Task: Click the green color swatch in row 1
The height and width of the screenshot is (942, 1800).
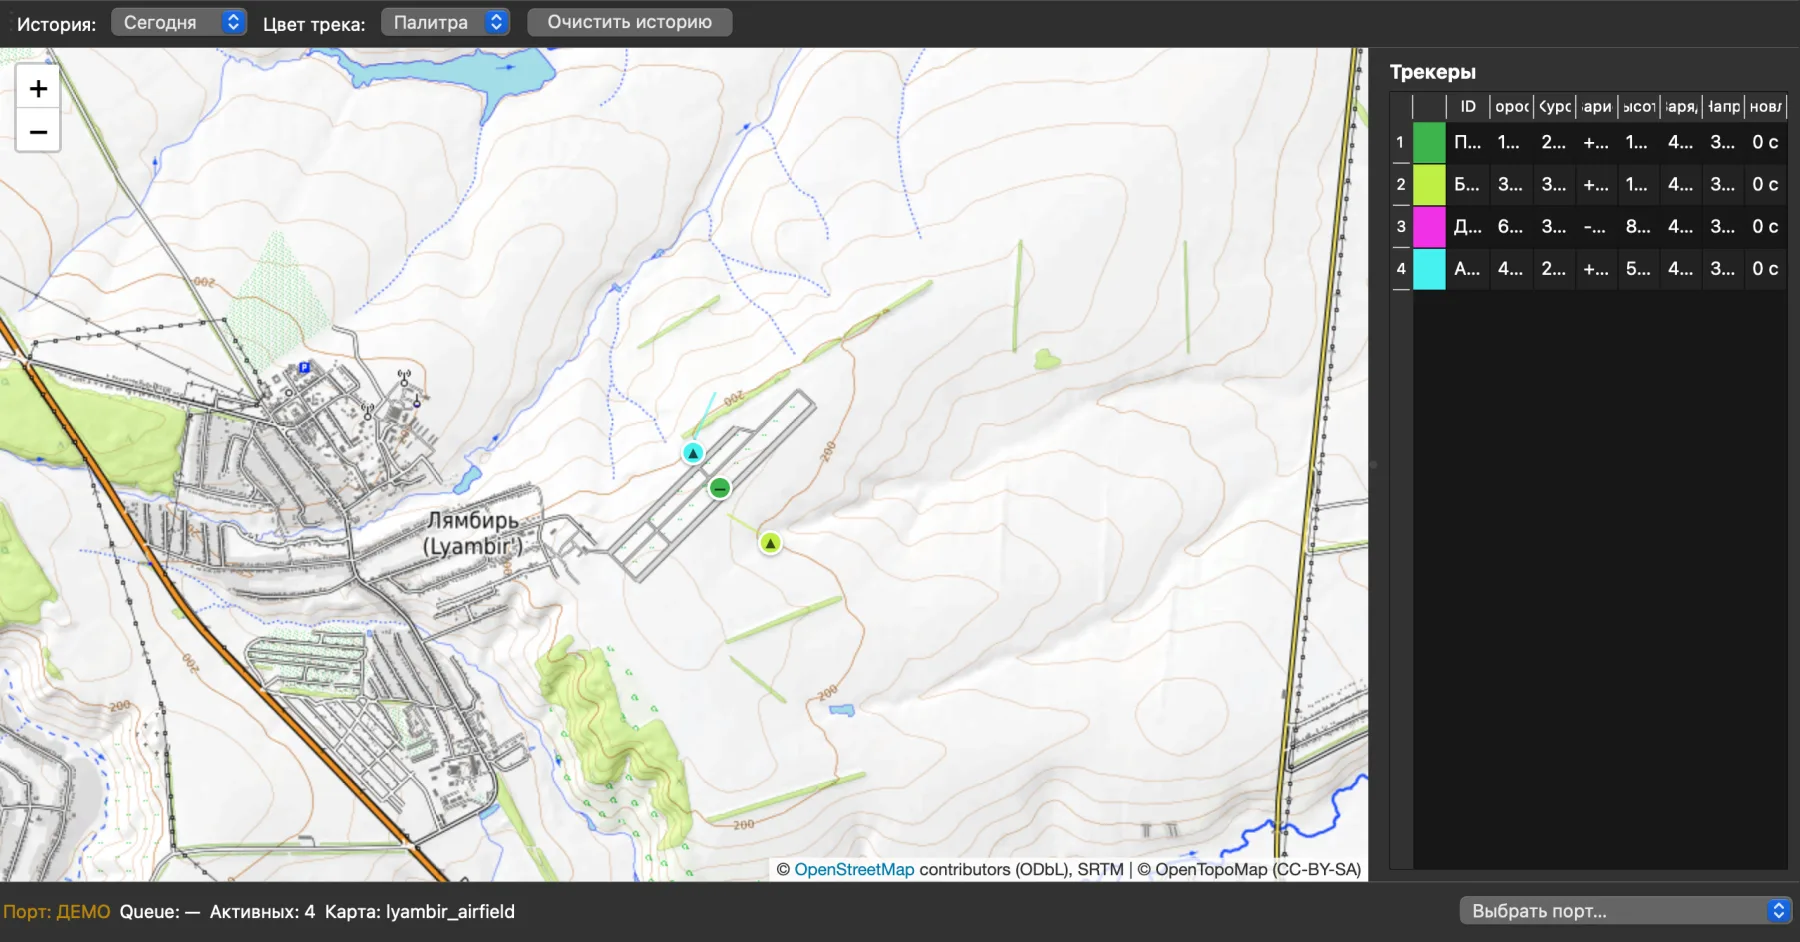Action: click(1429, 142)
